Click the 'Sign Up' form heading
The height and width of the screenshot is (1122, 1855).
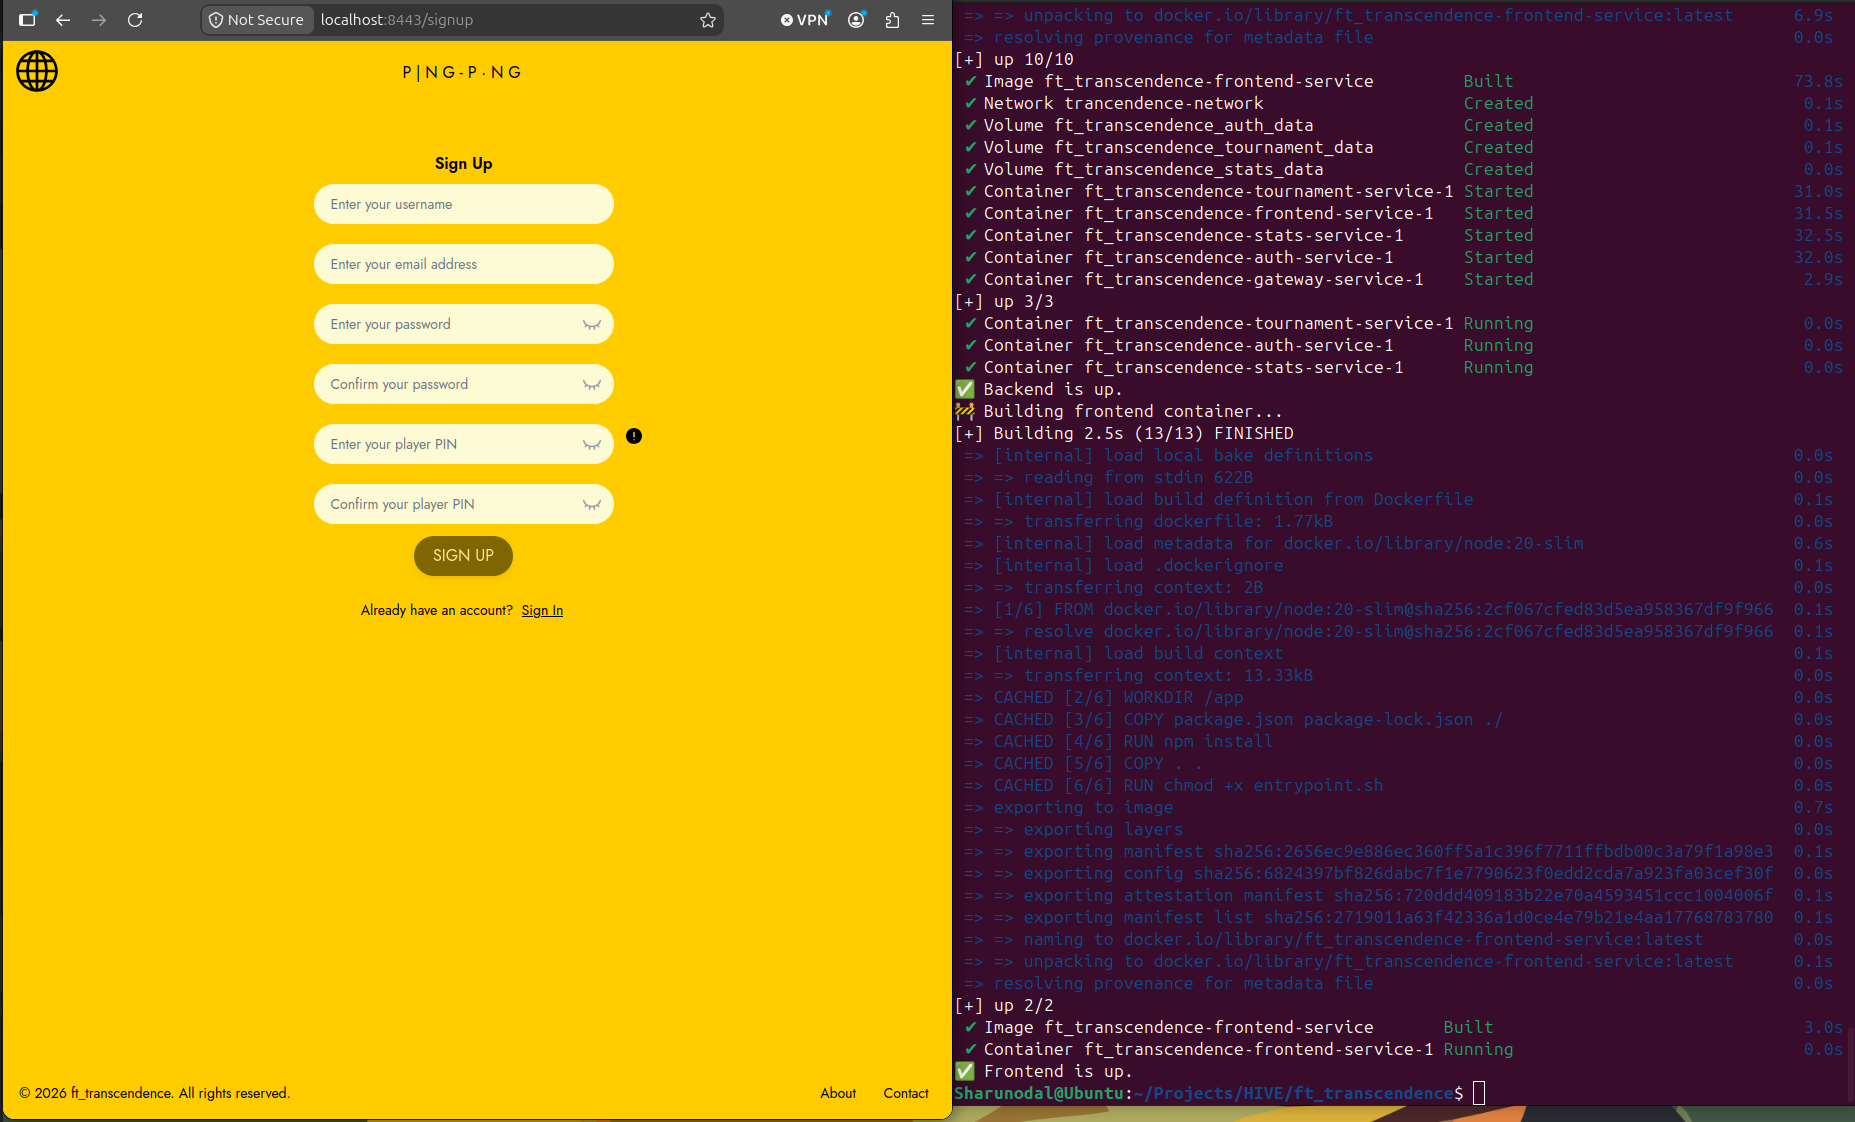[463, 163]
